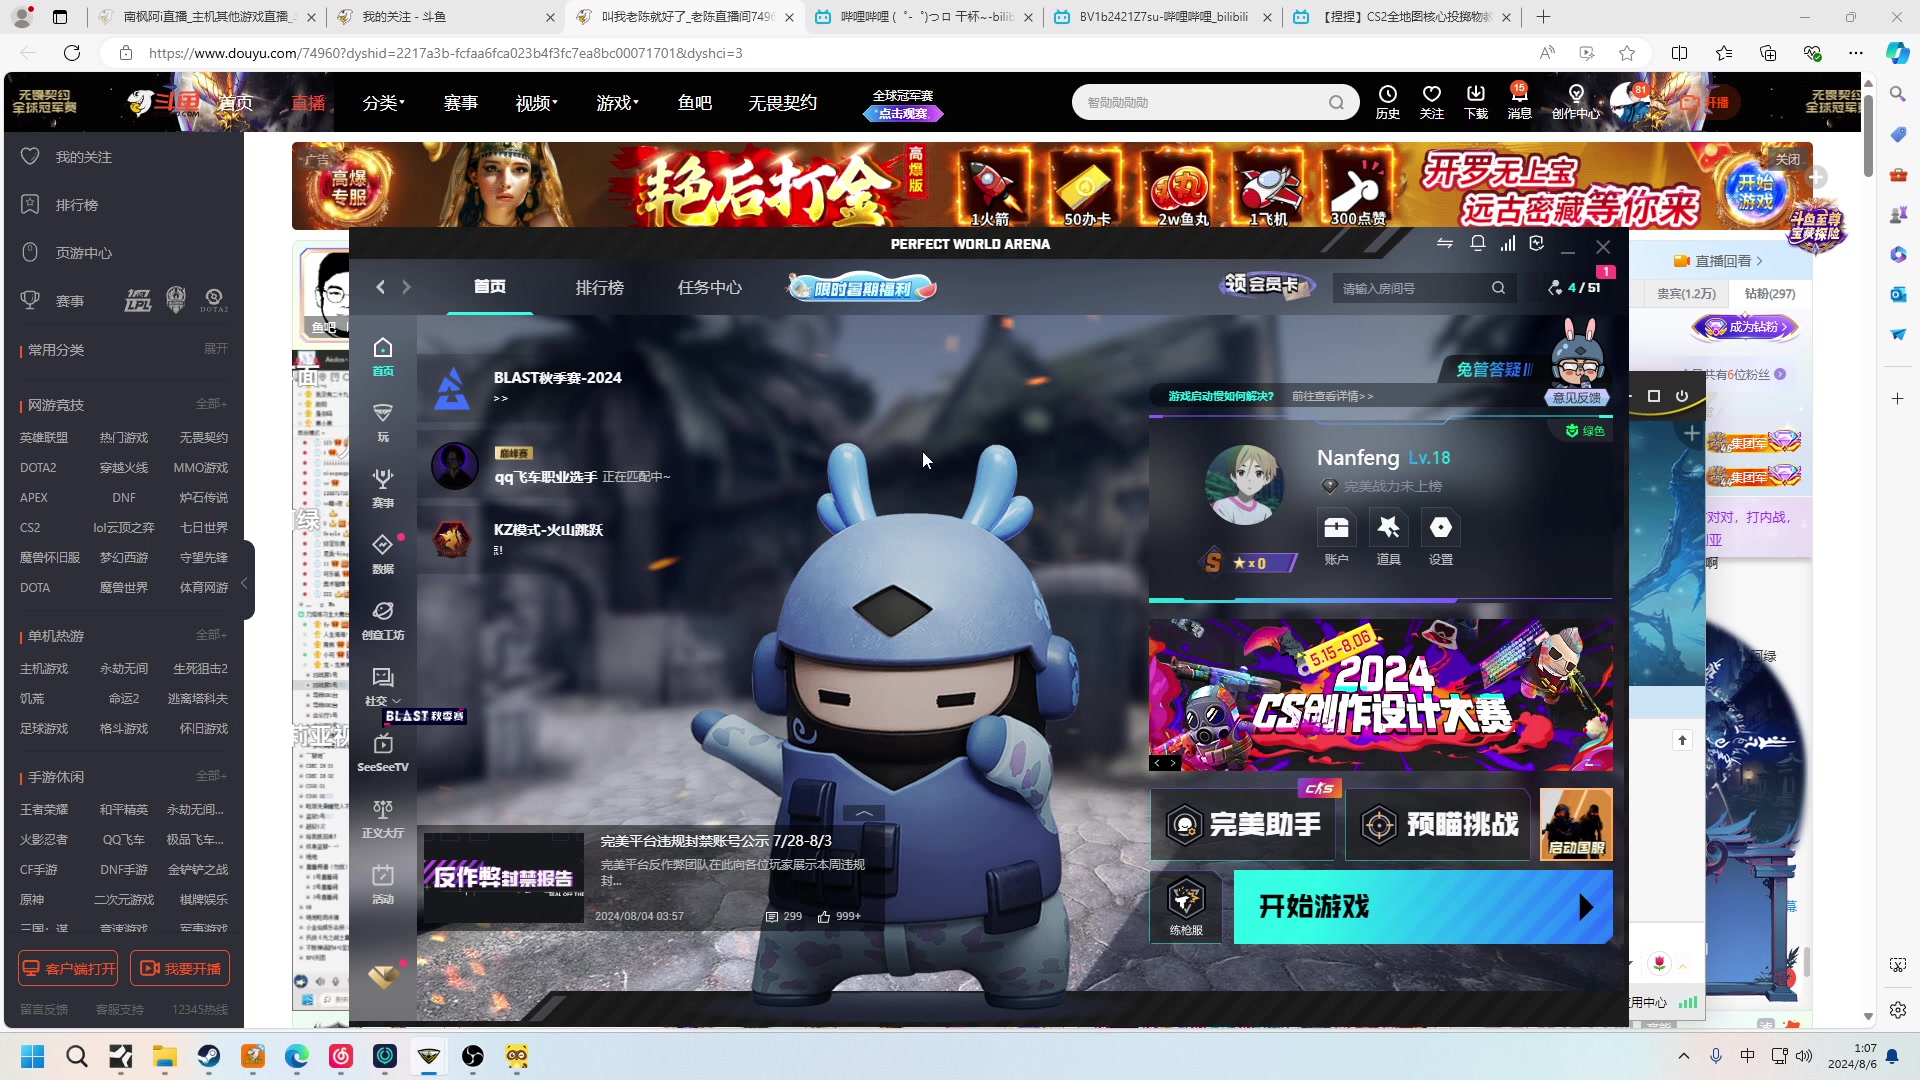1920x1080 pixels.
Task: Click Windows Start button
Action: 33,1056
